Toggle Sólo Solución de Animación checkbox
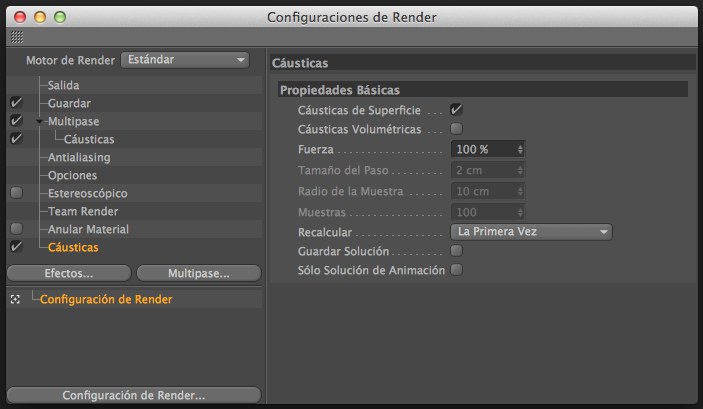Viewport: 703px width, 409px height. pos(457,270)
